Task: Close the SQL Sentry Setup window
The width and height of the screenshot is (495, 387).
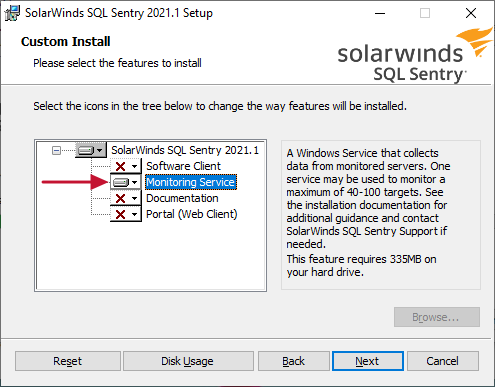Action: tap(471, 13)
